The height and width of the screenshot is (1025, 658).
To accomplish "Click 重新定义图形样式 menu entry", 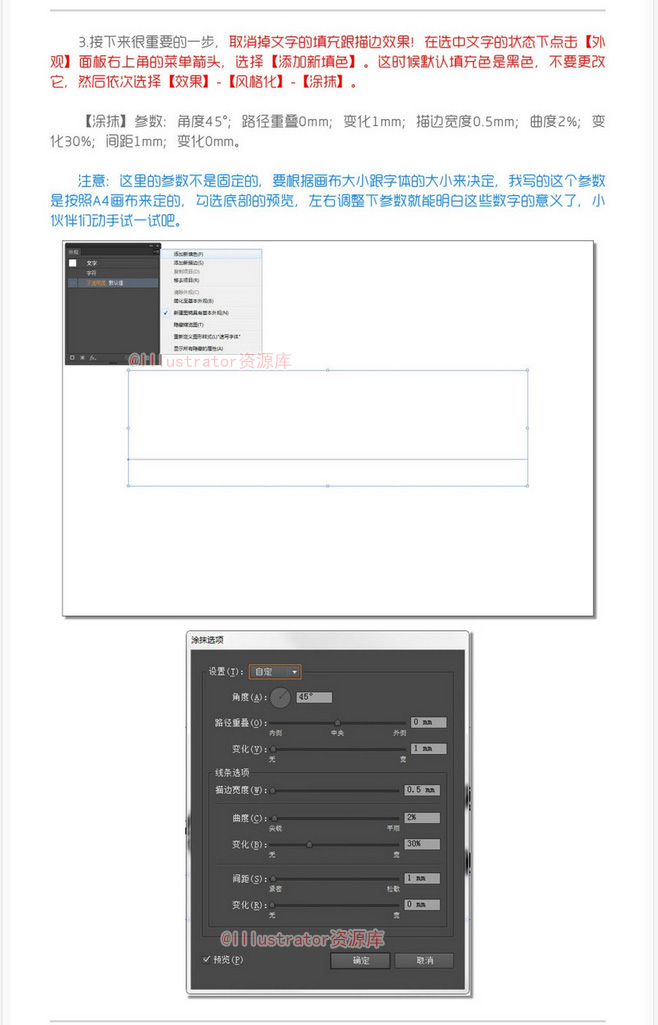I will tap(211, 336).
